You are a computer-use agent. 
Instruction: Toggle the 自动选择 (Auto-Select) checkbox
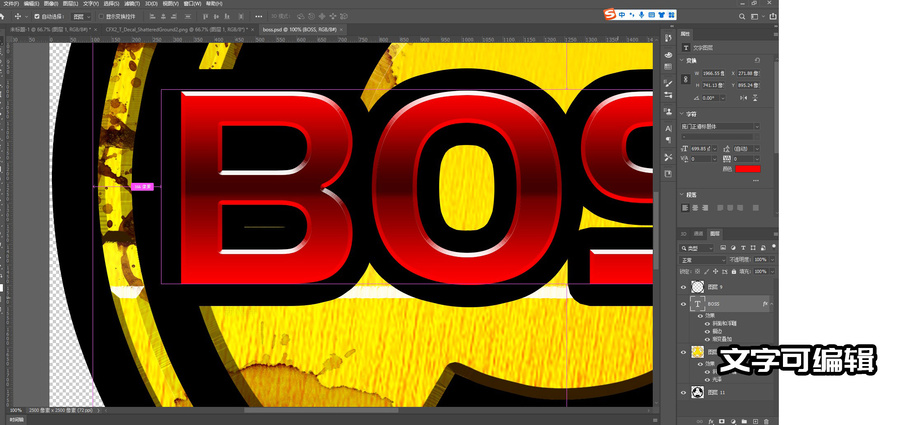[x=37, y=17]
